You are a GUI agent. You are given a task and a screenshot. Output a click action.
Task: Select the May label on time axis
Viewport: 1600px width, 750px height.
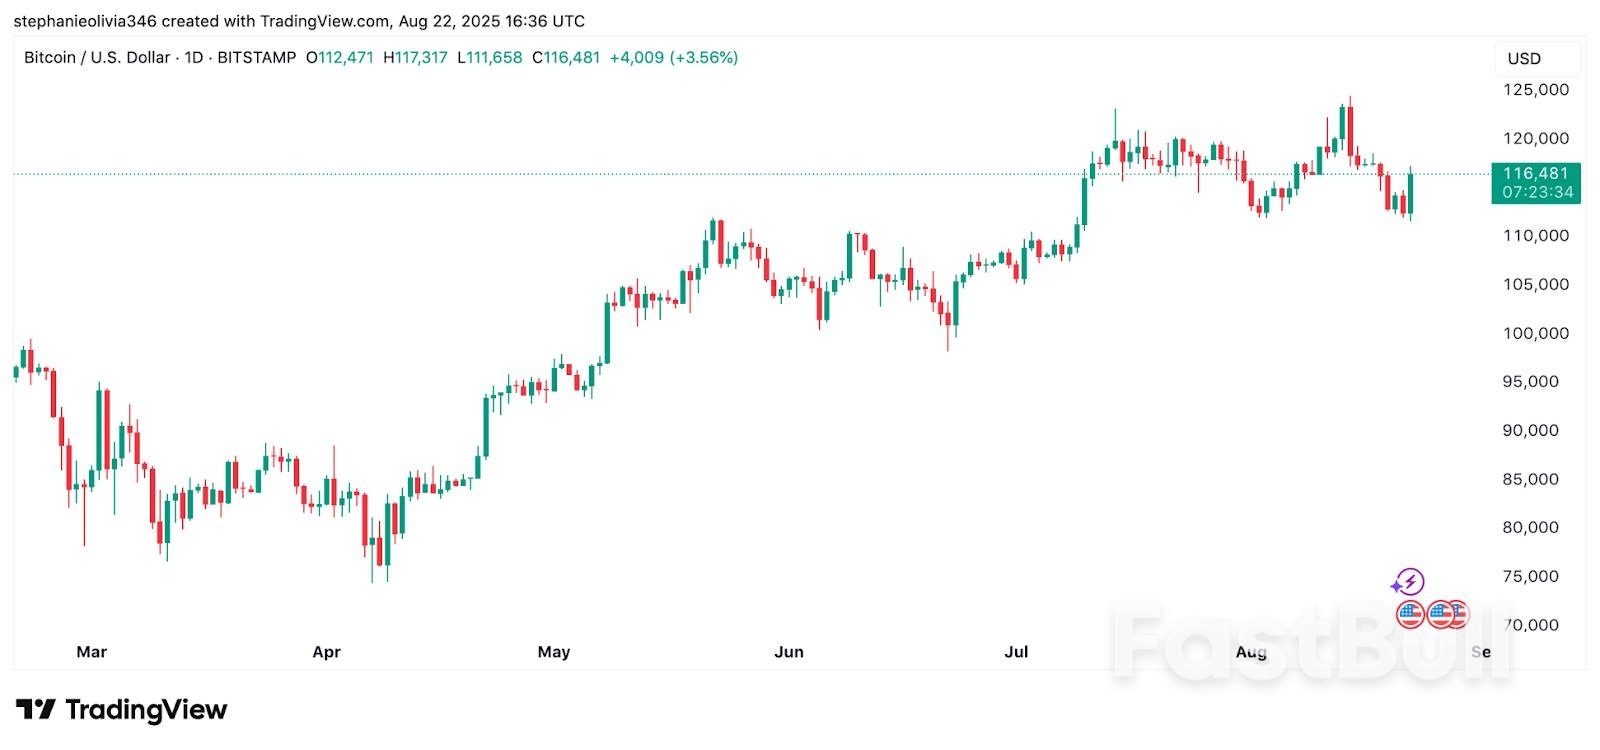(x=553, y=652)
